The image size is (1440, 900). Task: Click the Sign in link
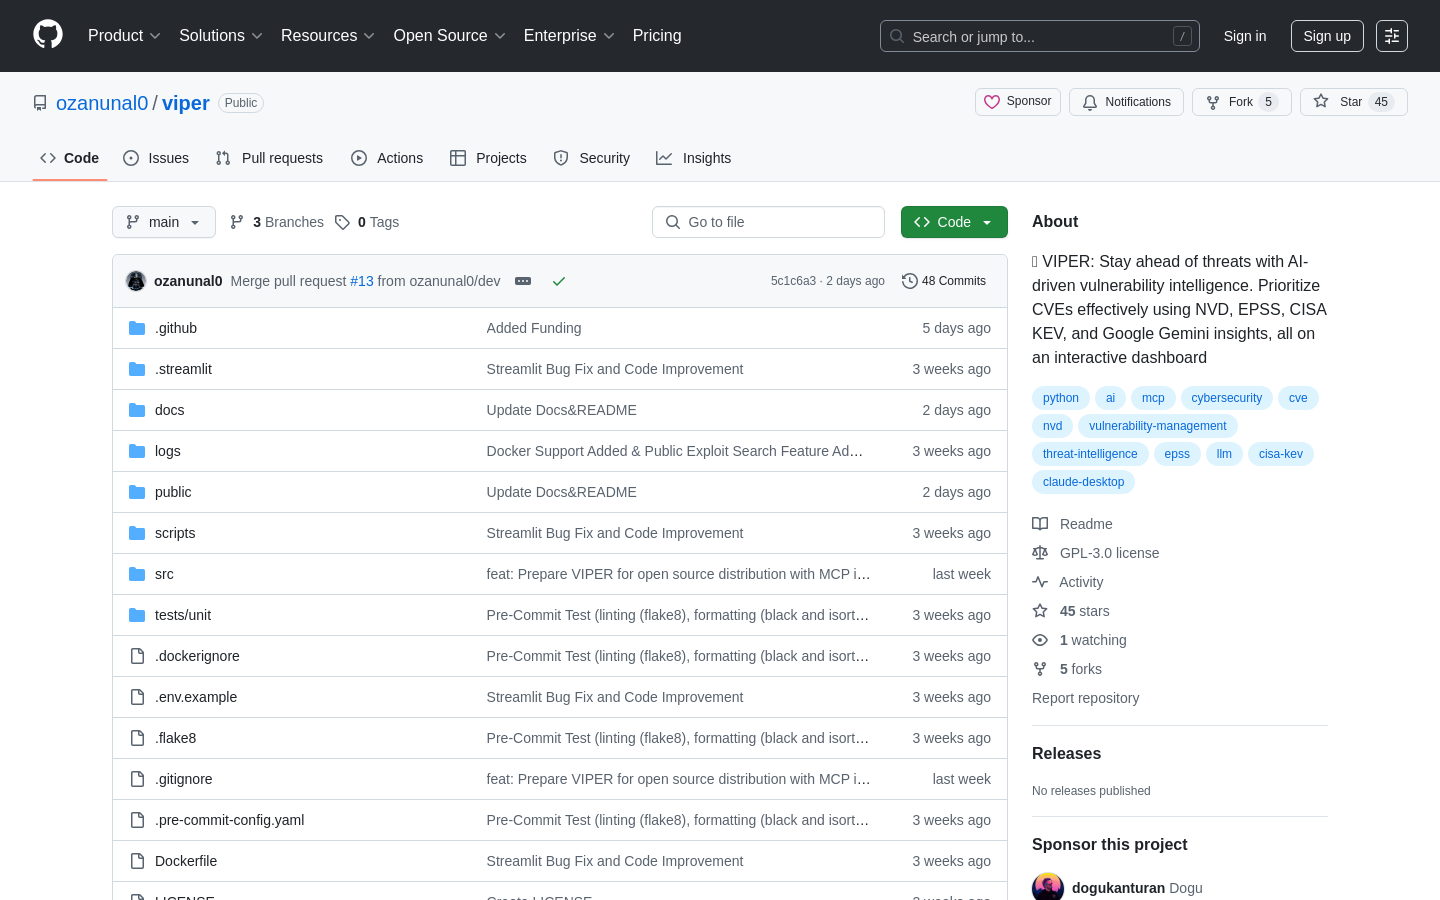(x=1245, y=36)
